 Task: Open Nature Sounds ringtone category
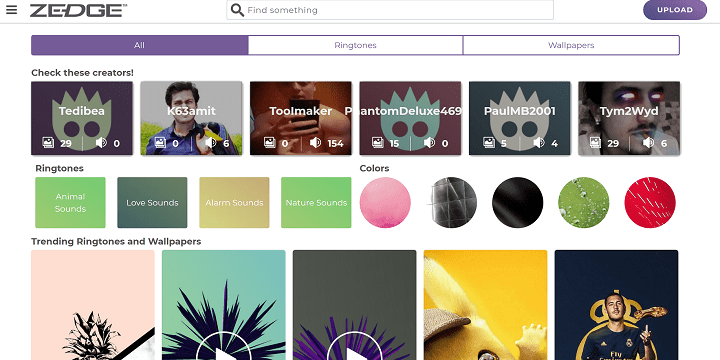(316, 202)
